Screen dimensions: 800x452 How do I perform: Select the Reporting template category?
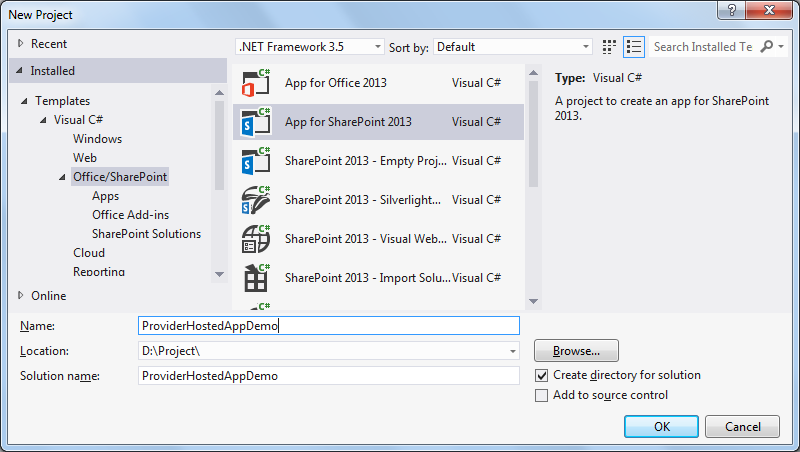pyautogui.click(x=99, y=271)
